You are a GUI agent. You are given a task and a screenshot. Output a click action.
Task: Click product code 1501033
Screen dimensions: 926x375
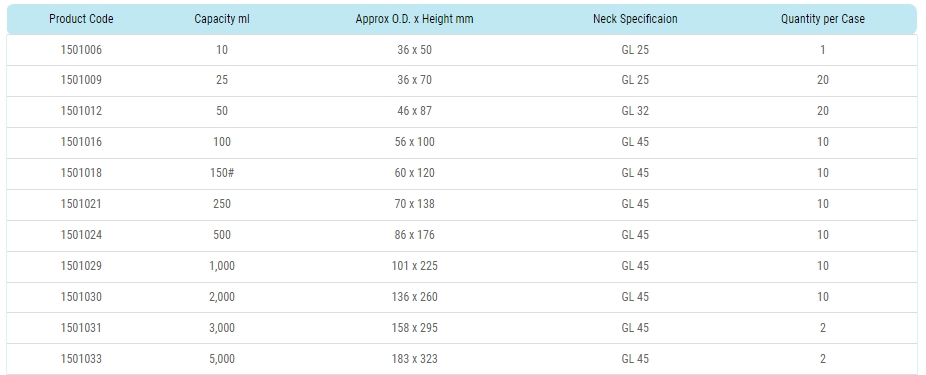click(81, 358)
